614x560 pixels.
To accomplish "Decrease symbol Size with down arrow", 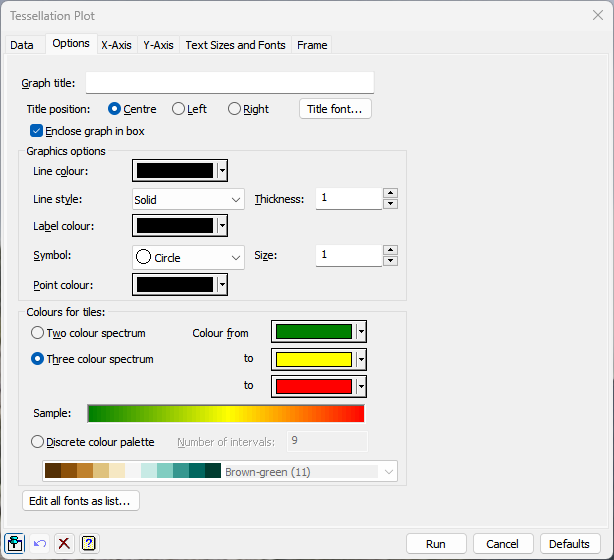I will pos(390,261).
